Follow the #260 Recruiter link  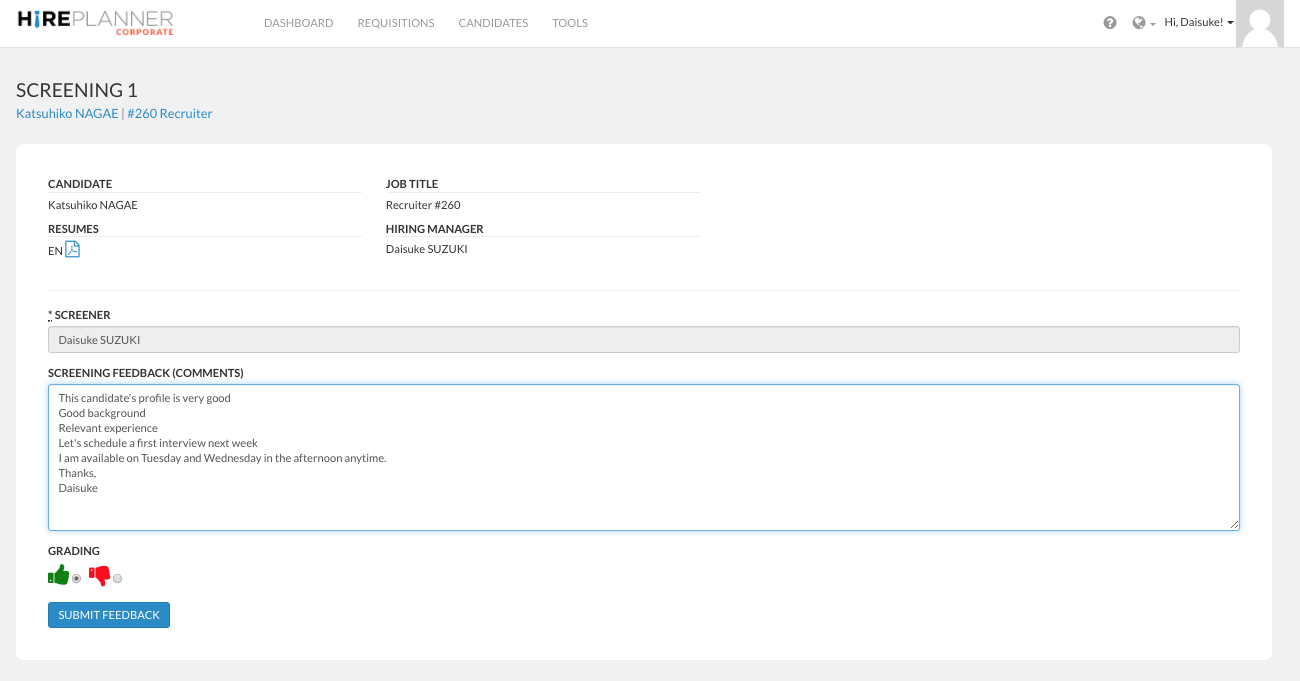click(169, 114)
